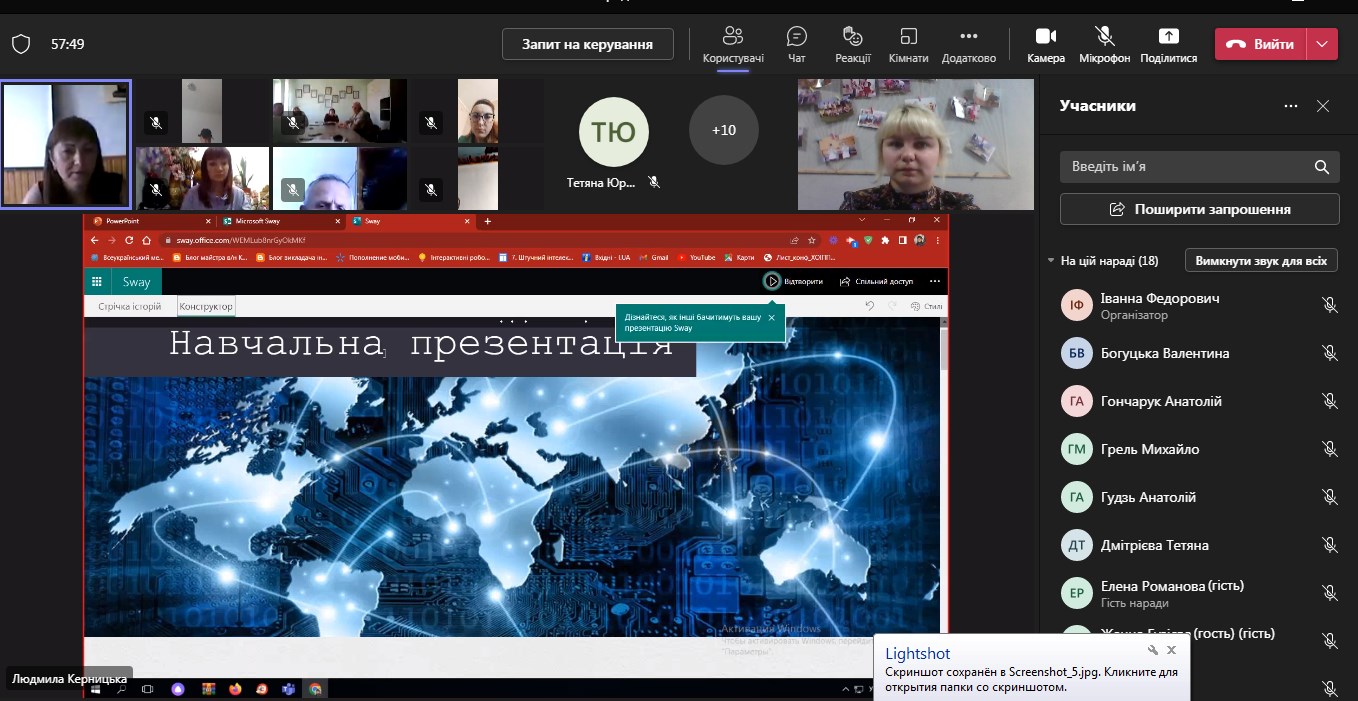
Task: Toggle mic for Богуцька Валентина
Action: point(1329,353)
